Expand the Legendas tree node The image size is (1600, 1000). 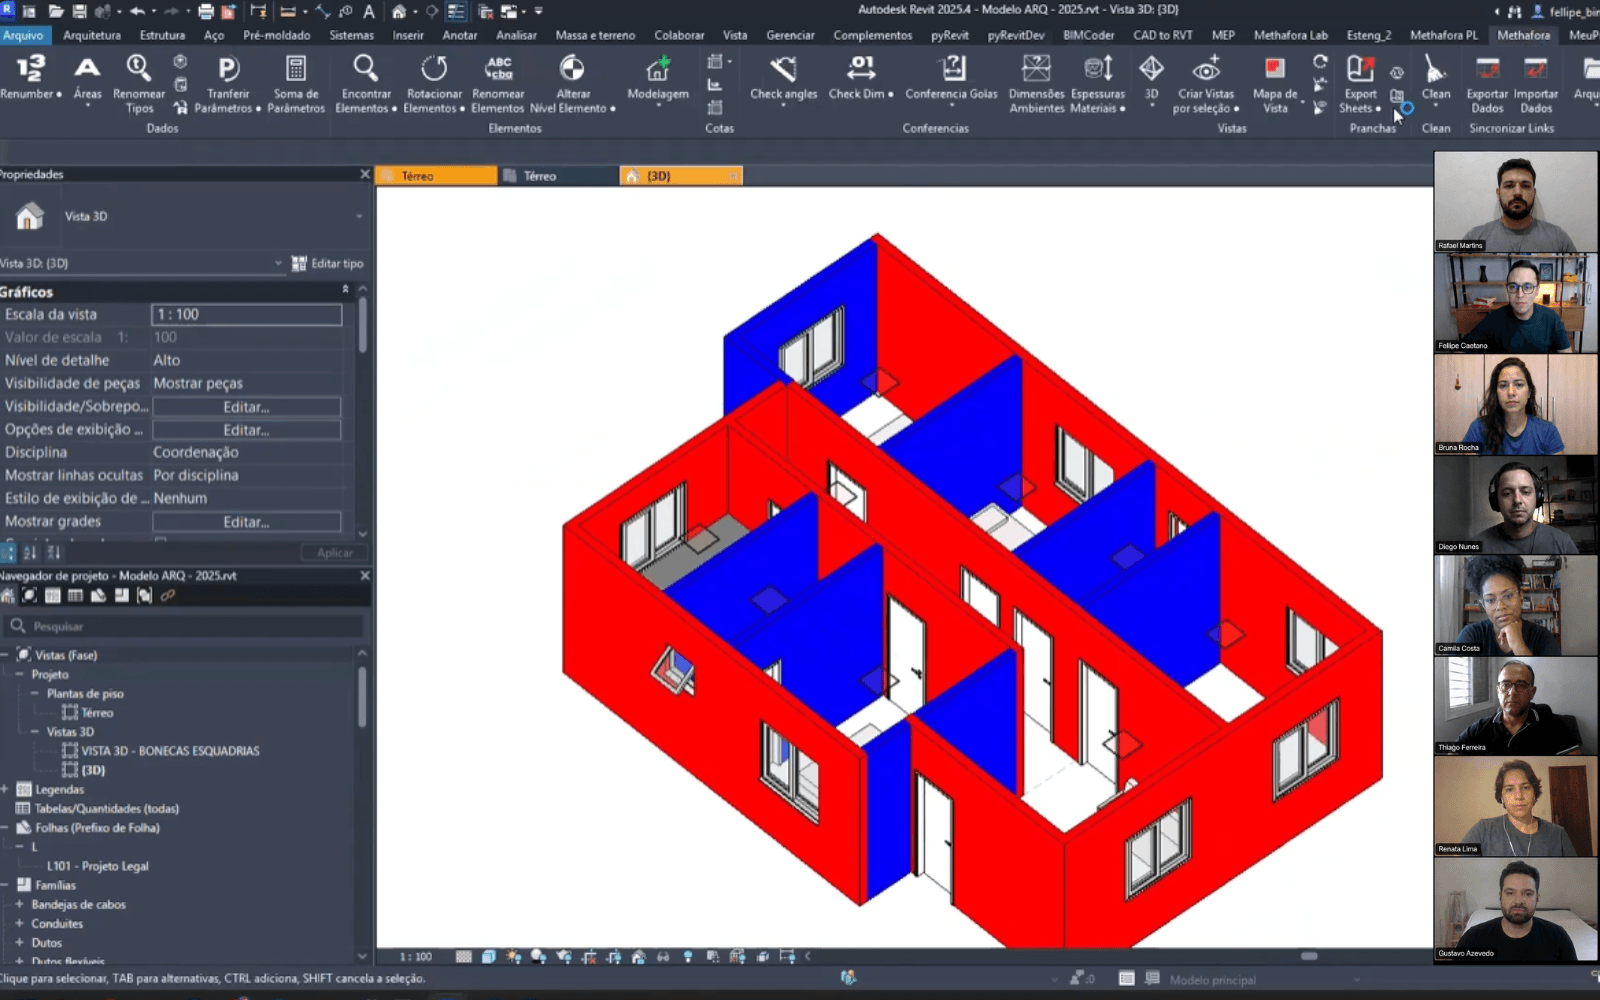(4, 789)
